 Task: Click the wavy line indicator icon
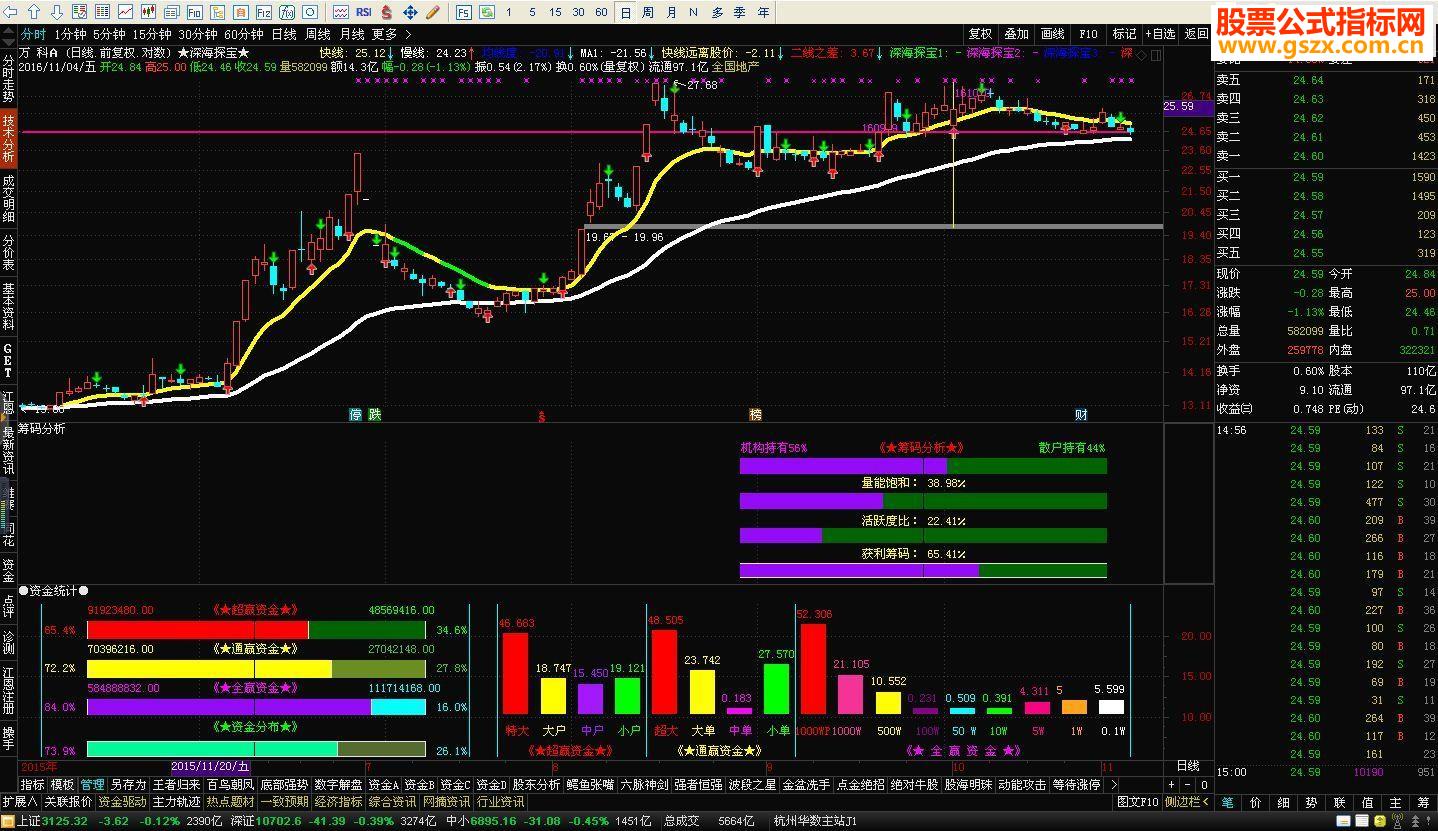tap(341, 12)
